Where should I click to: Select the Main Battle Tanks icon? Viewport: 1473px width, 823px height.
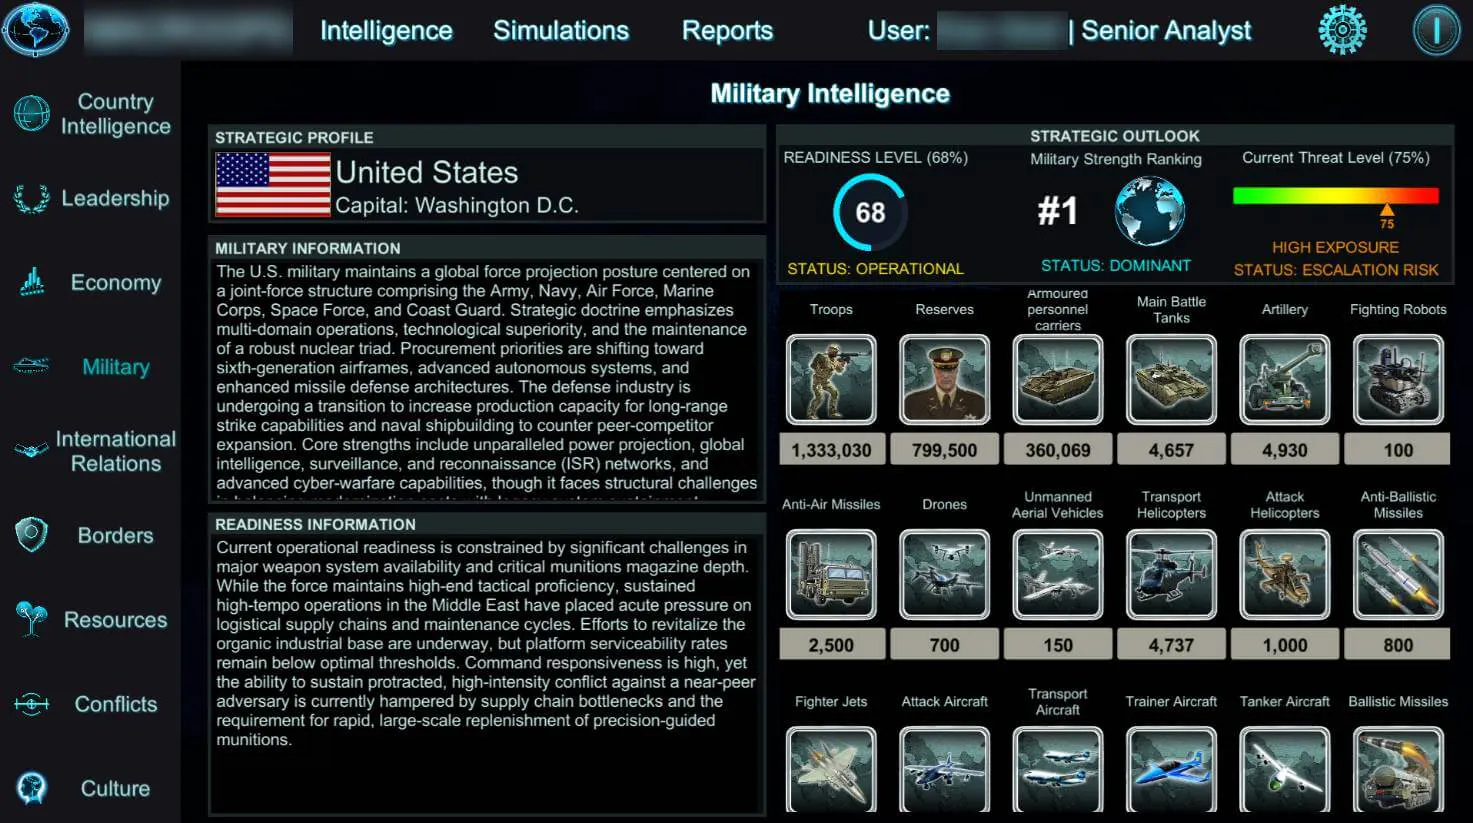pyautogui.click(x=1171, y=379)
